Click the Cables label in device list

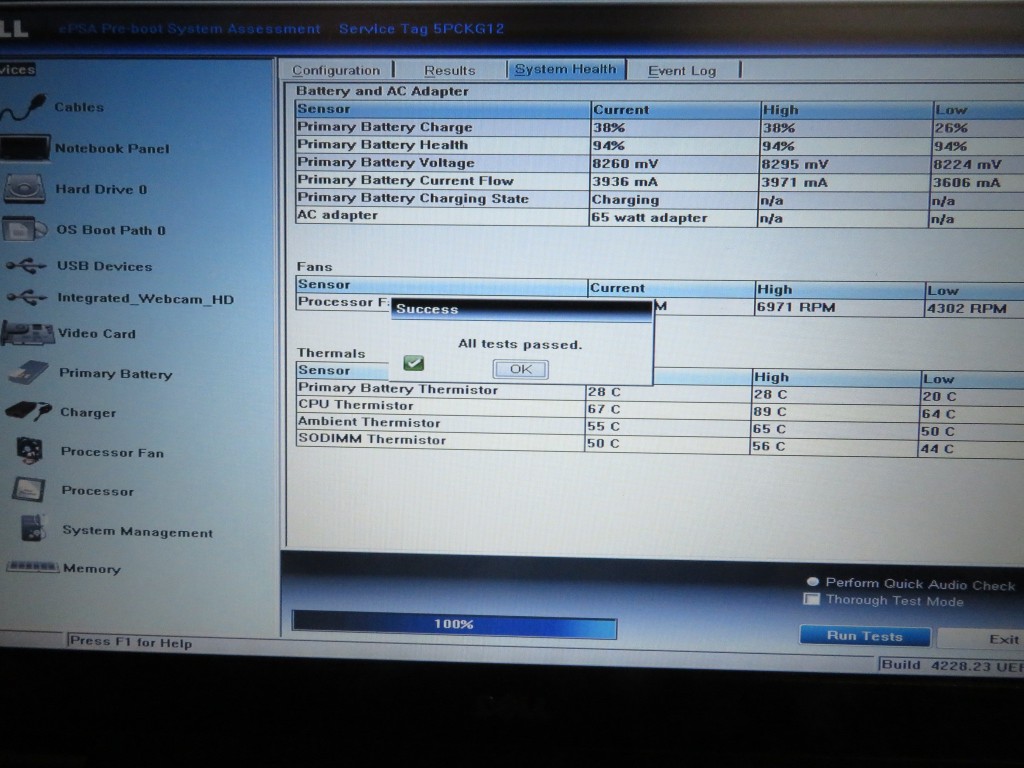coord(79,107)
